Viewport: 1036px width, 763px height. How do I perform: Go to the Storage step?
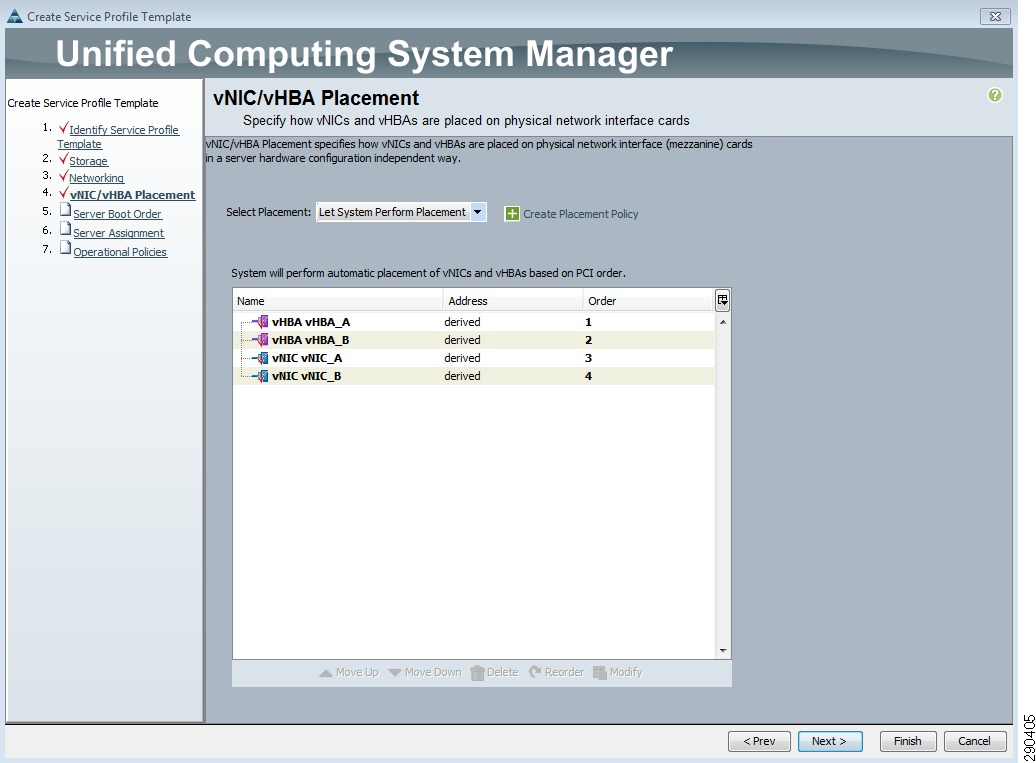tap(89, 161)
